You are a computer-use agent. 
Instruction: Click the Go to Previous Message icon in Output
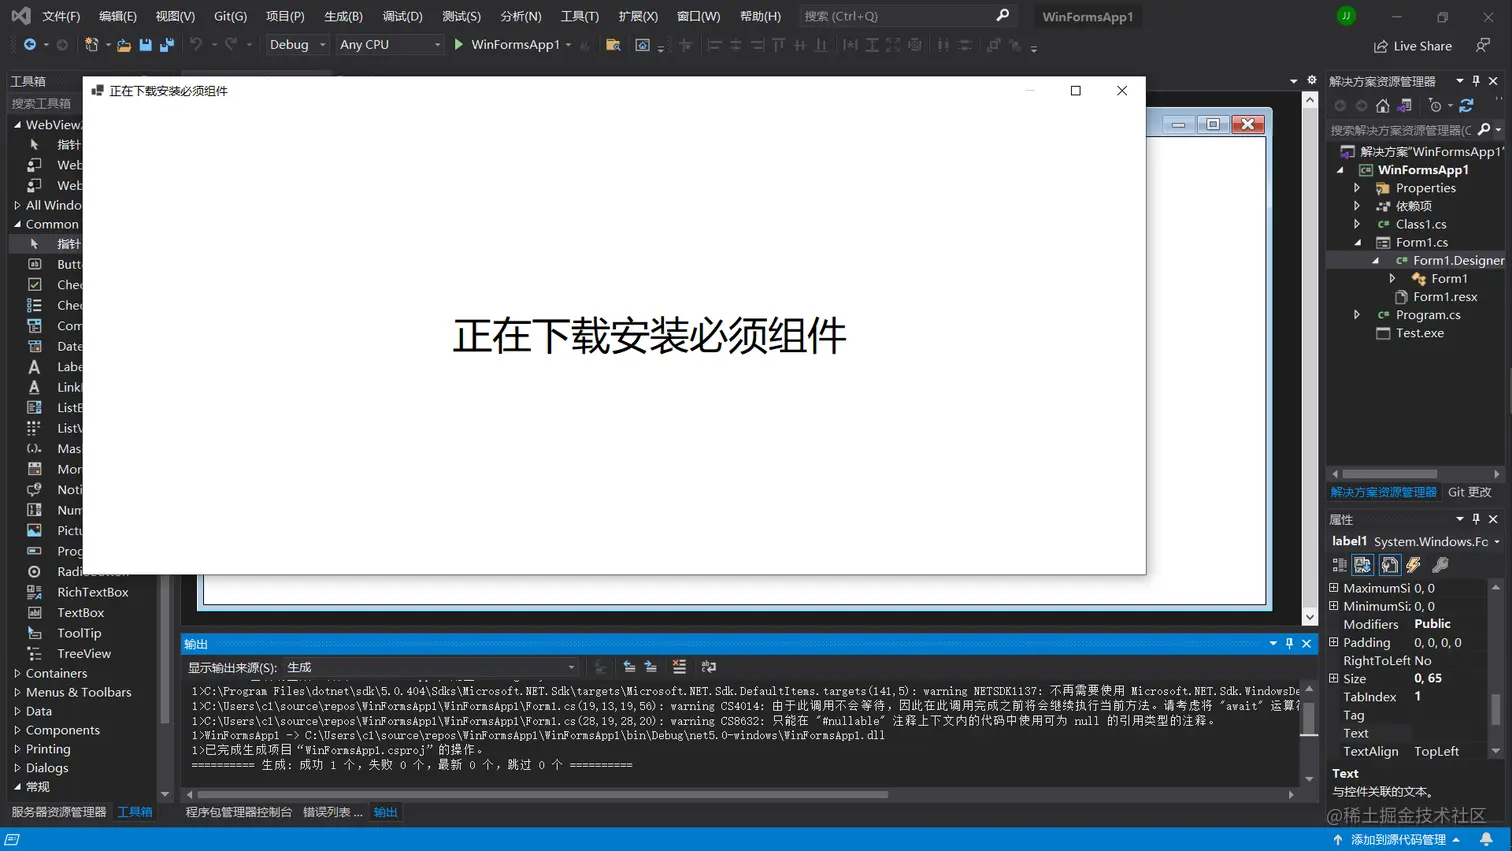629,667
